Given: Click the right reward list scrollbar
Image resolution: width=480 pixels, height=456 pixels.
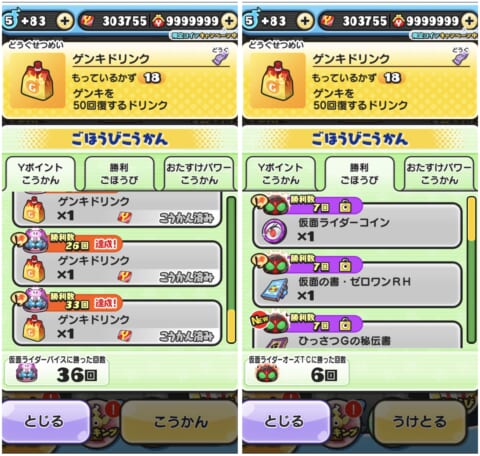Looking at the screenshot, I should [x=471, y=270].
